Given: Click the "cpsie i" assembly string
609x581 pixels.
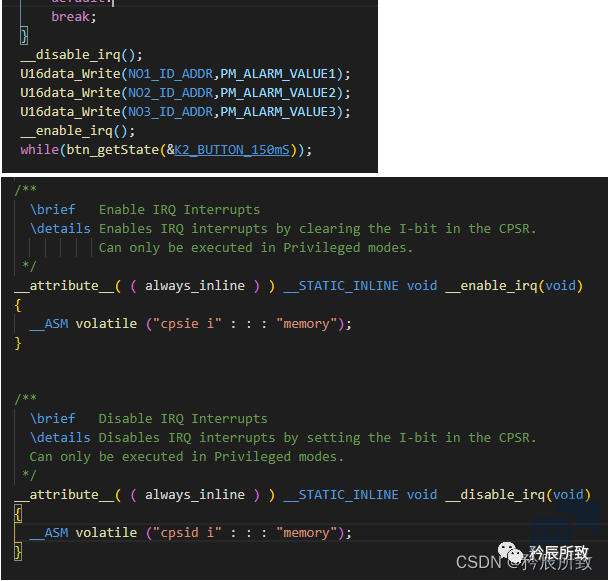Looking at the screenshot, I should pos(187,324).
